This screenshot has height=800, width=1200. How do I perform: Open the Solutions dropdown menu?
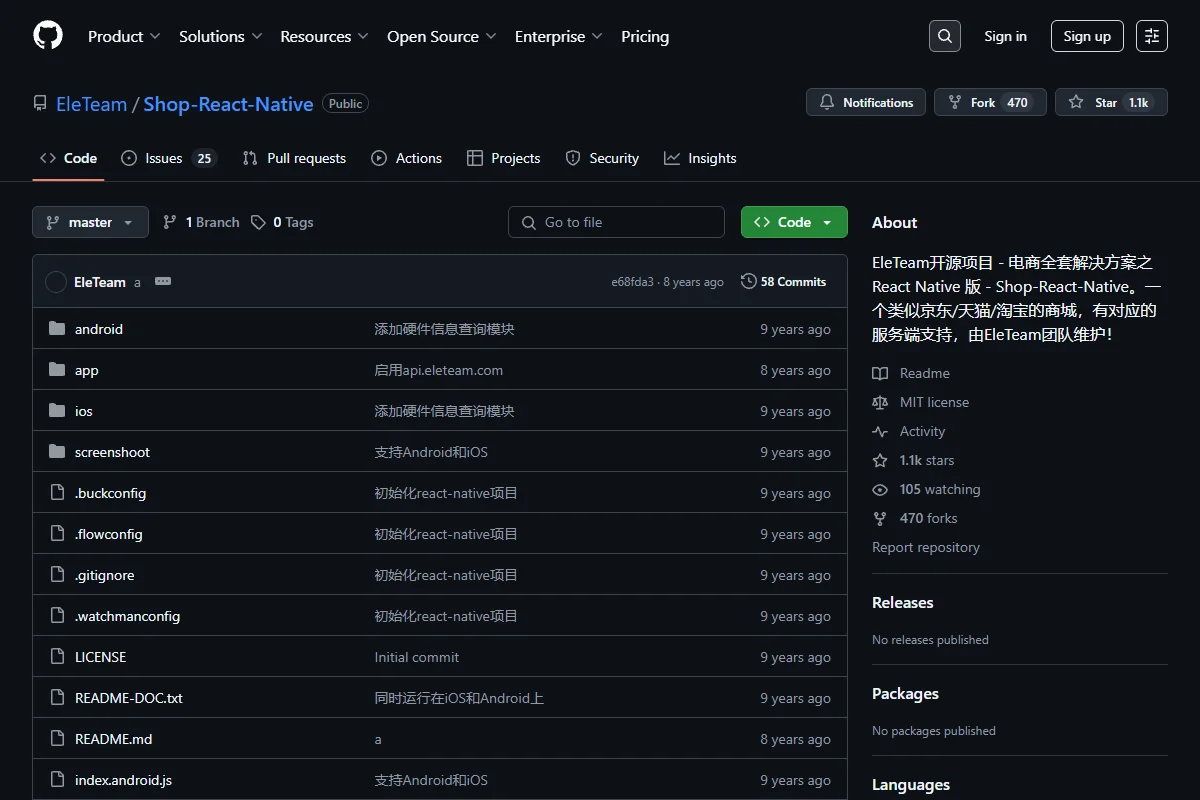coord(220,36)
